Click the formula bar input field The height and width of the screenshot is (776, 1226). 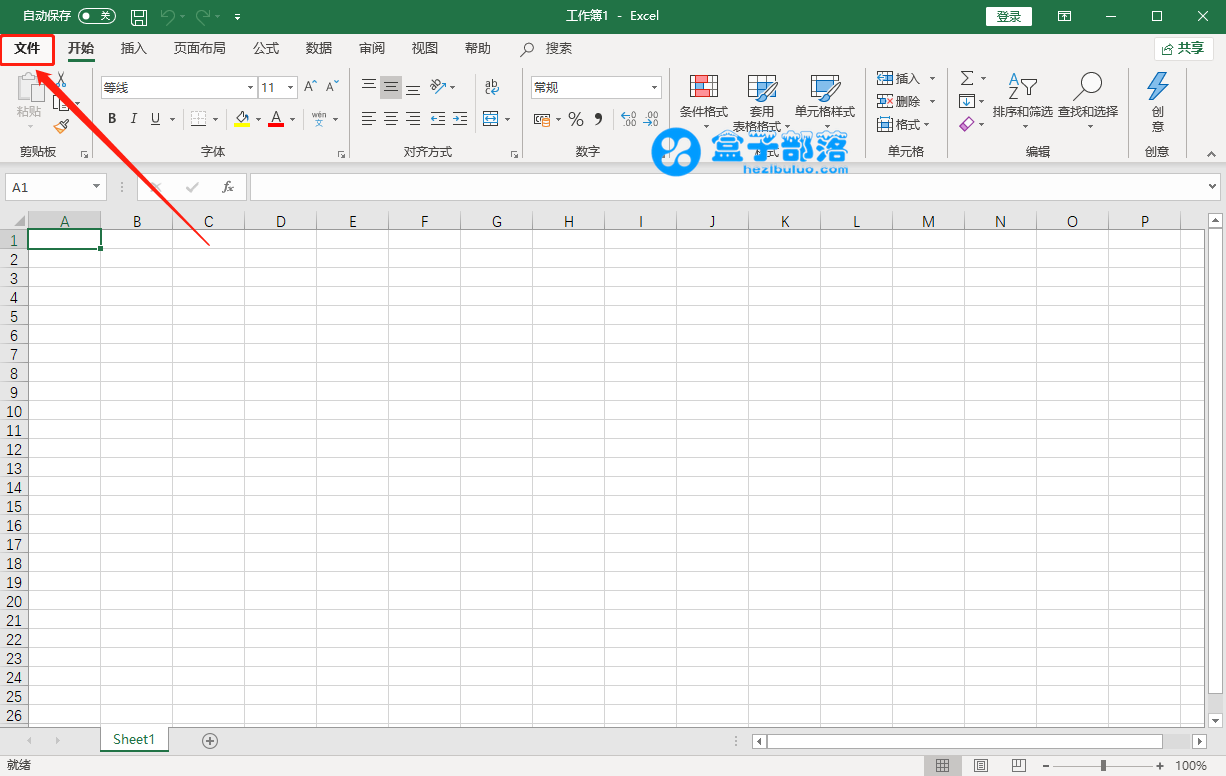click(x=727, y=187)
